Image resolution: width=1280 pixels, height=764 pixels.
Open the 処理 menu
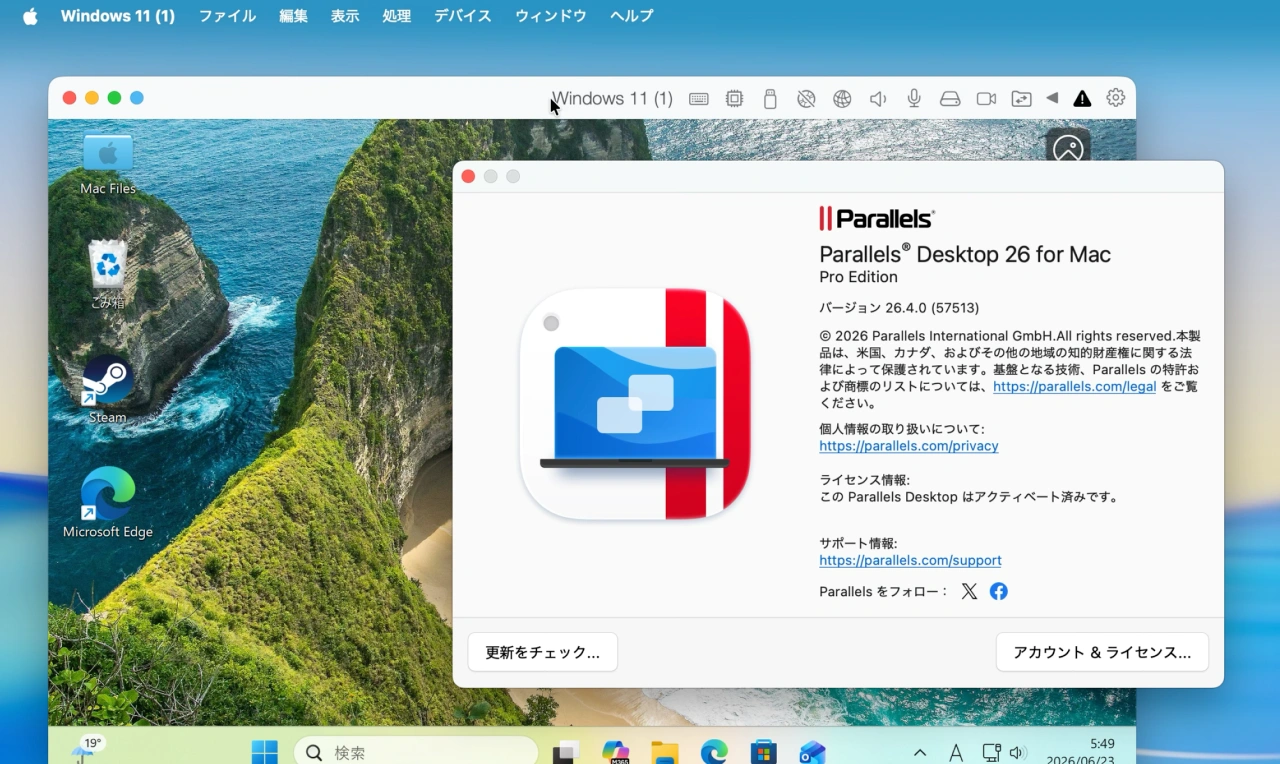397,16
